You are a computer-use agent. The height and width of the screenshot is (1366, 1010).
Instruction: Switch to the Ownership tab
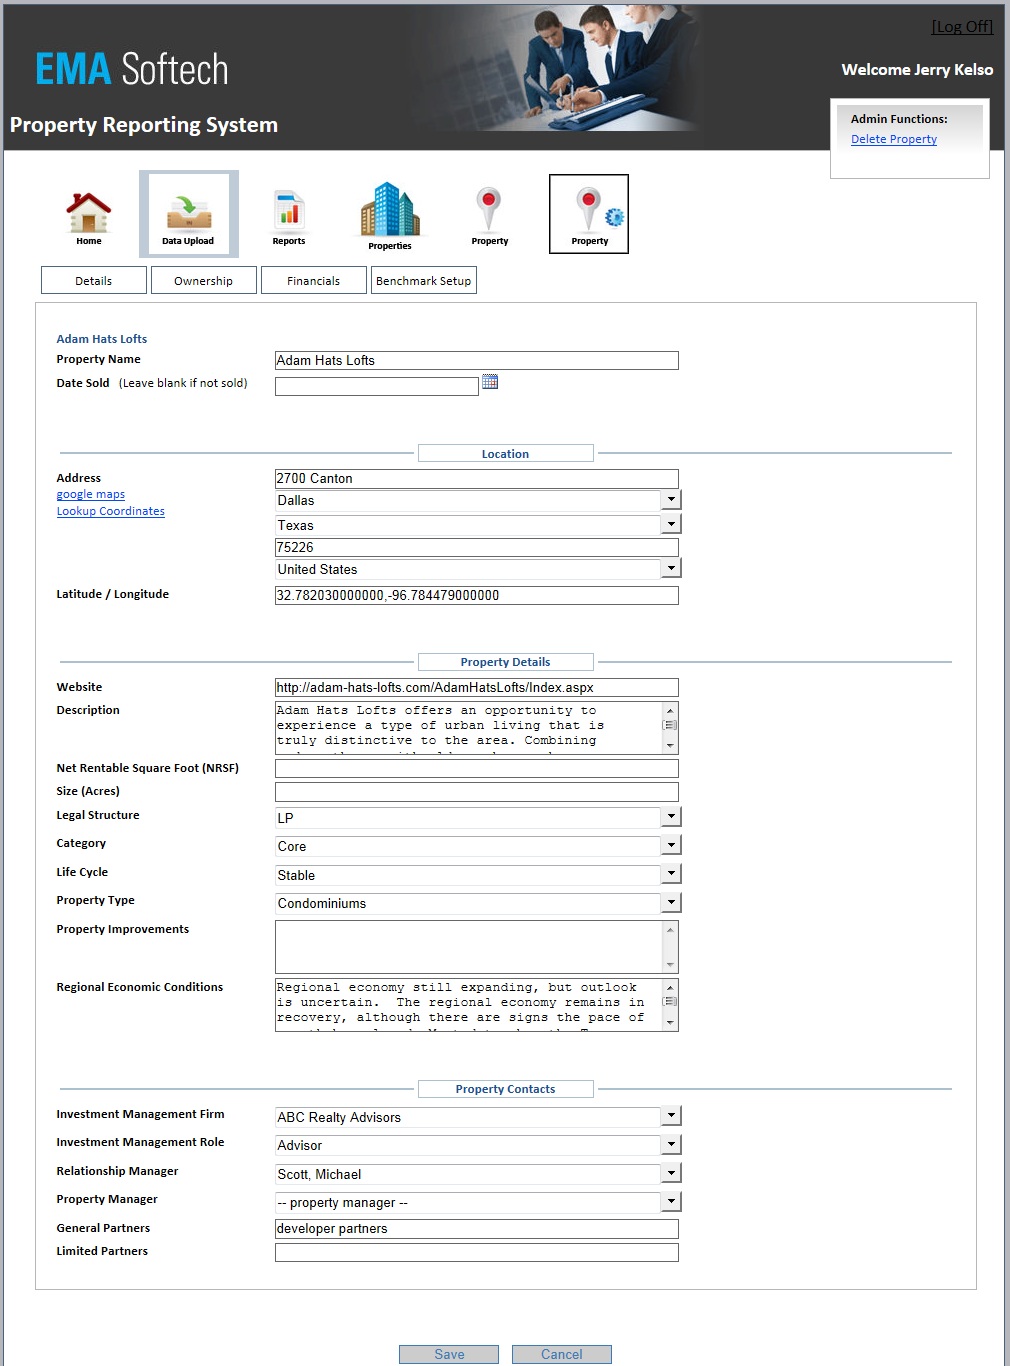point(204,280)
